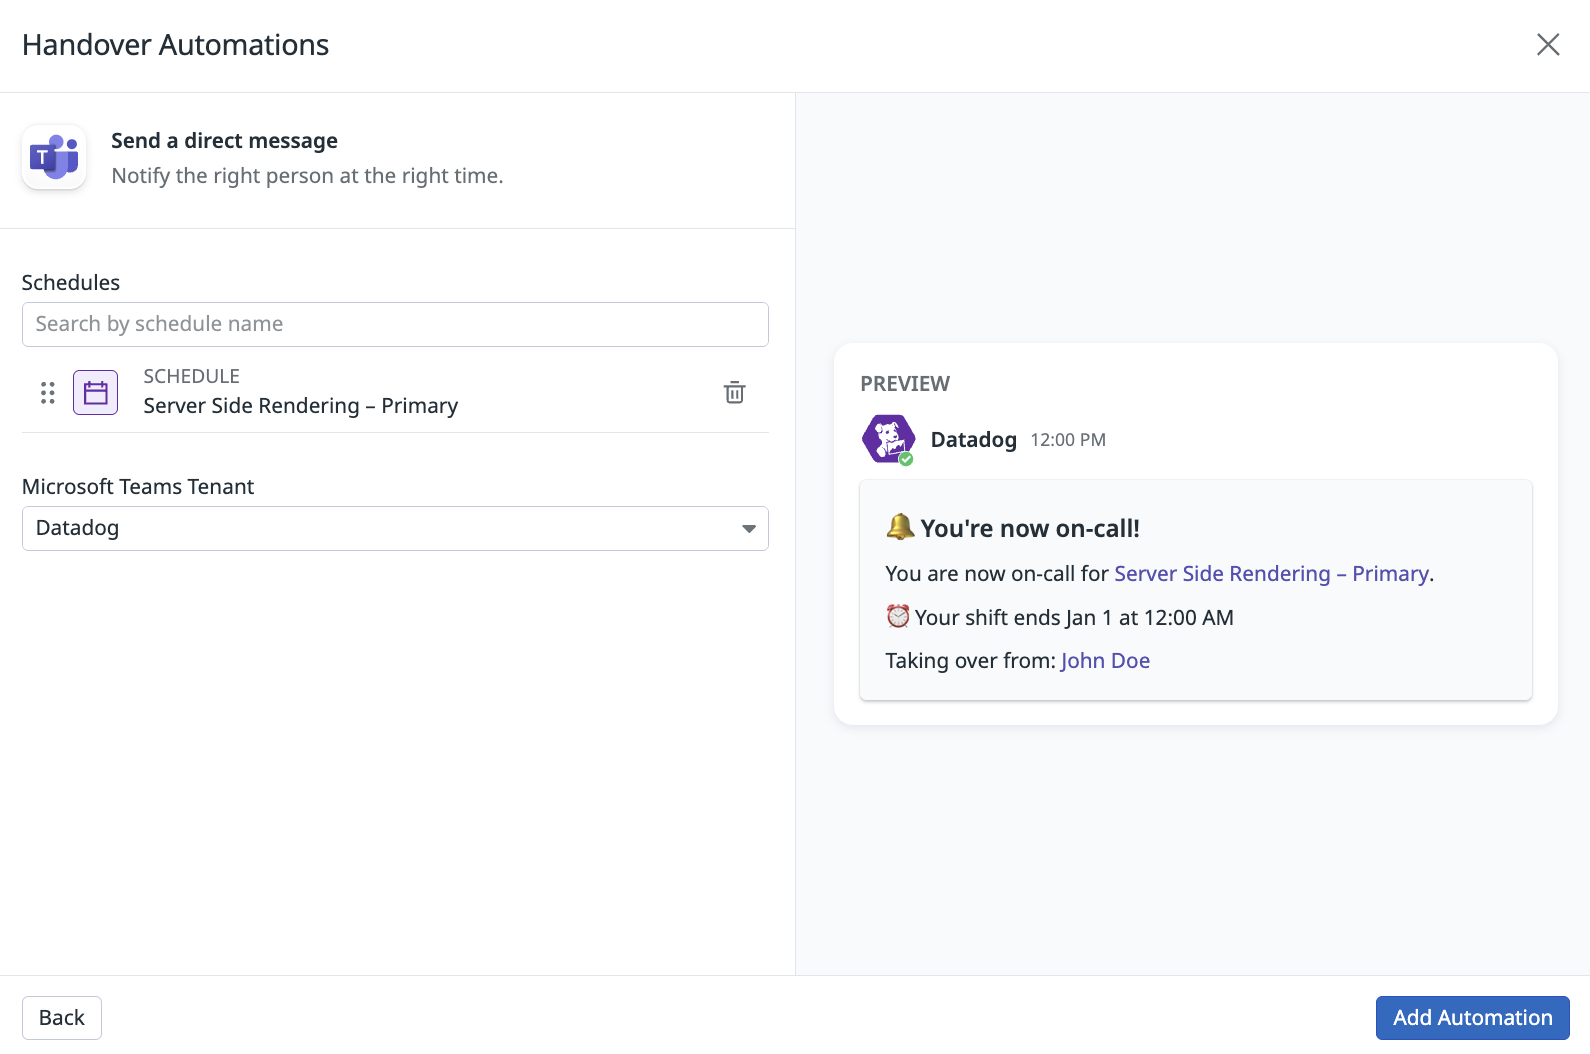Screen dimensions: 1590x1054
Task: Focus the Search by schedule name field
Action: coord(395,324)
